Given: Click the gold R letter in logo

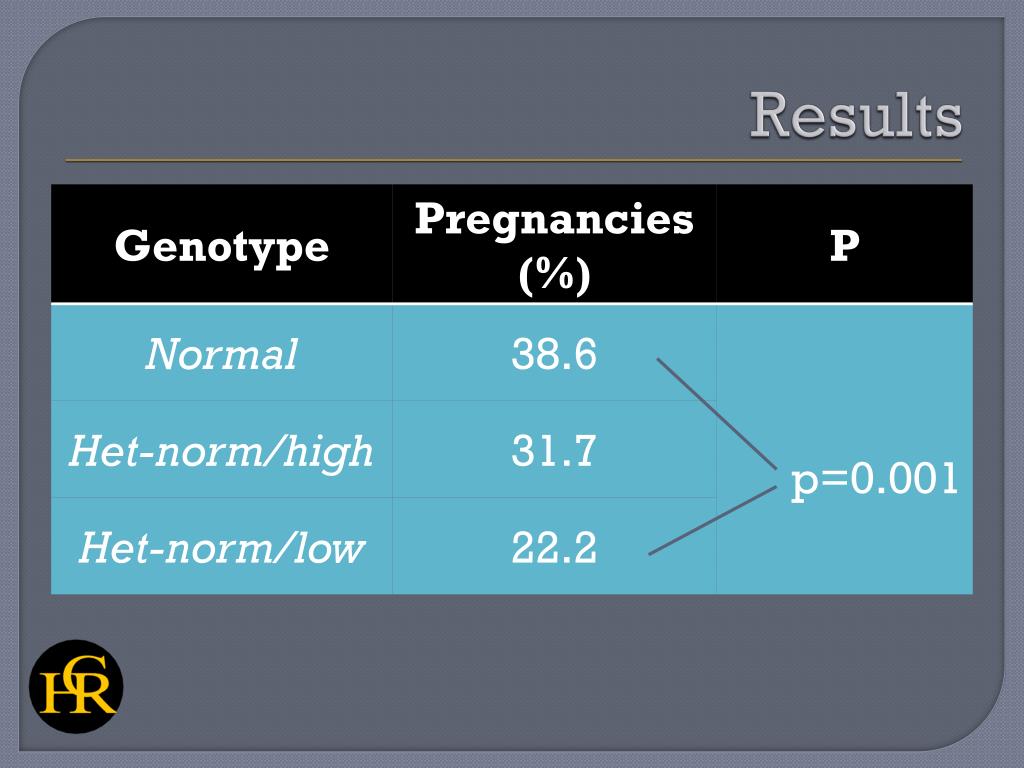Looking at the screenshot, I should point(93,695).
